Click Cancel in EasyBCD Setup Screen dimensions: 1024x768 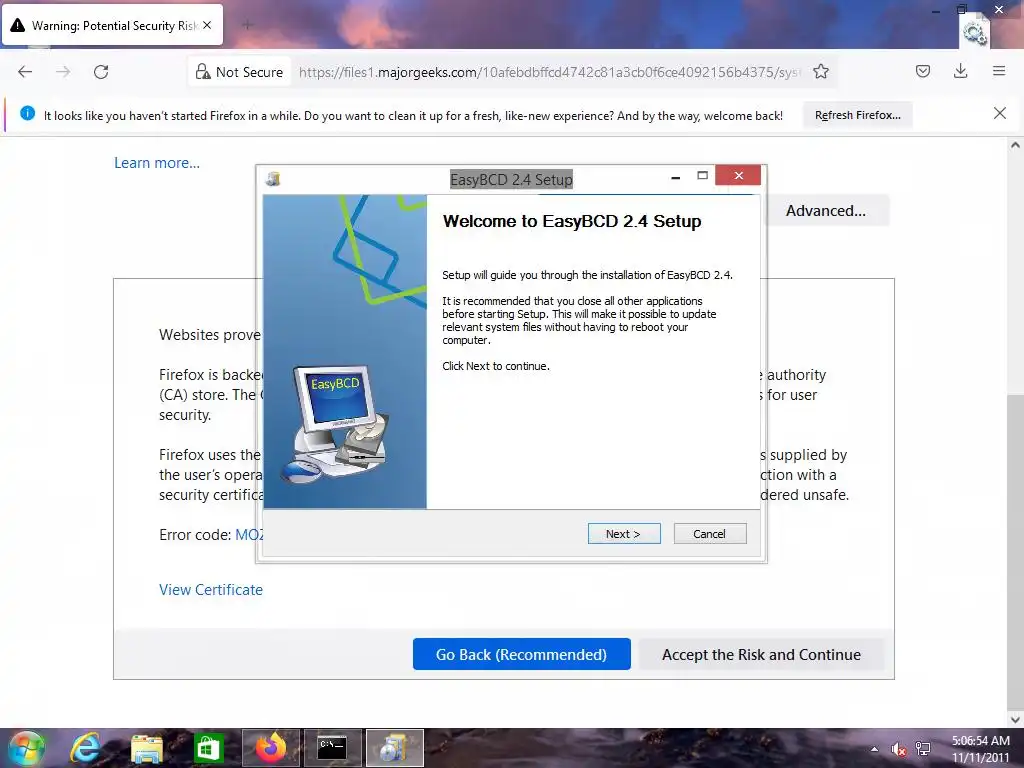pos(710,534)
